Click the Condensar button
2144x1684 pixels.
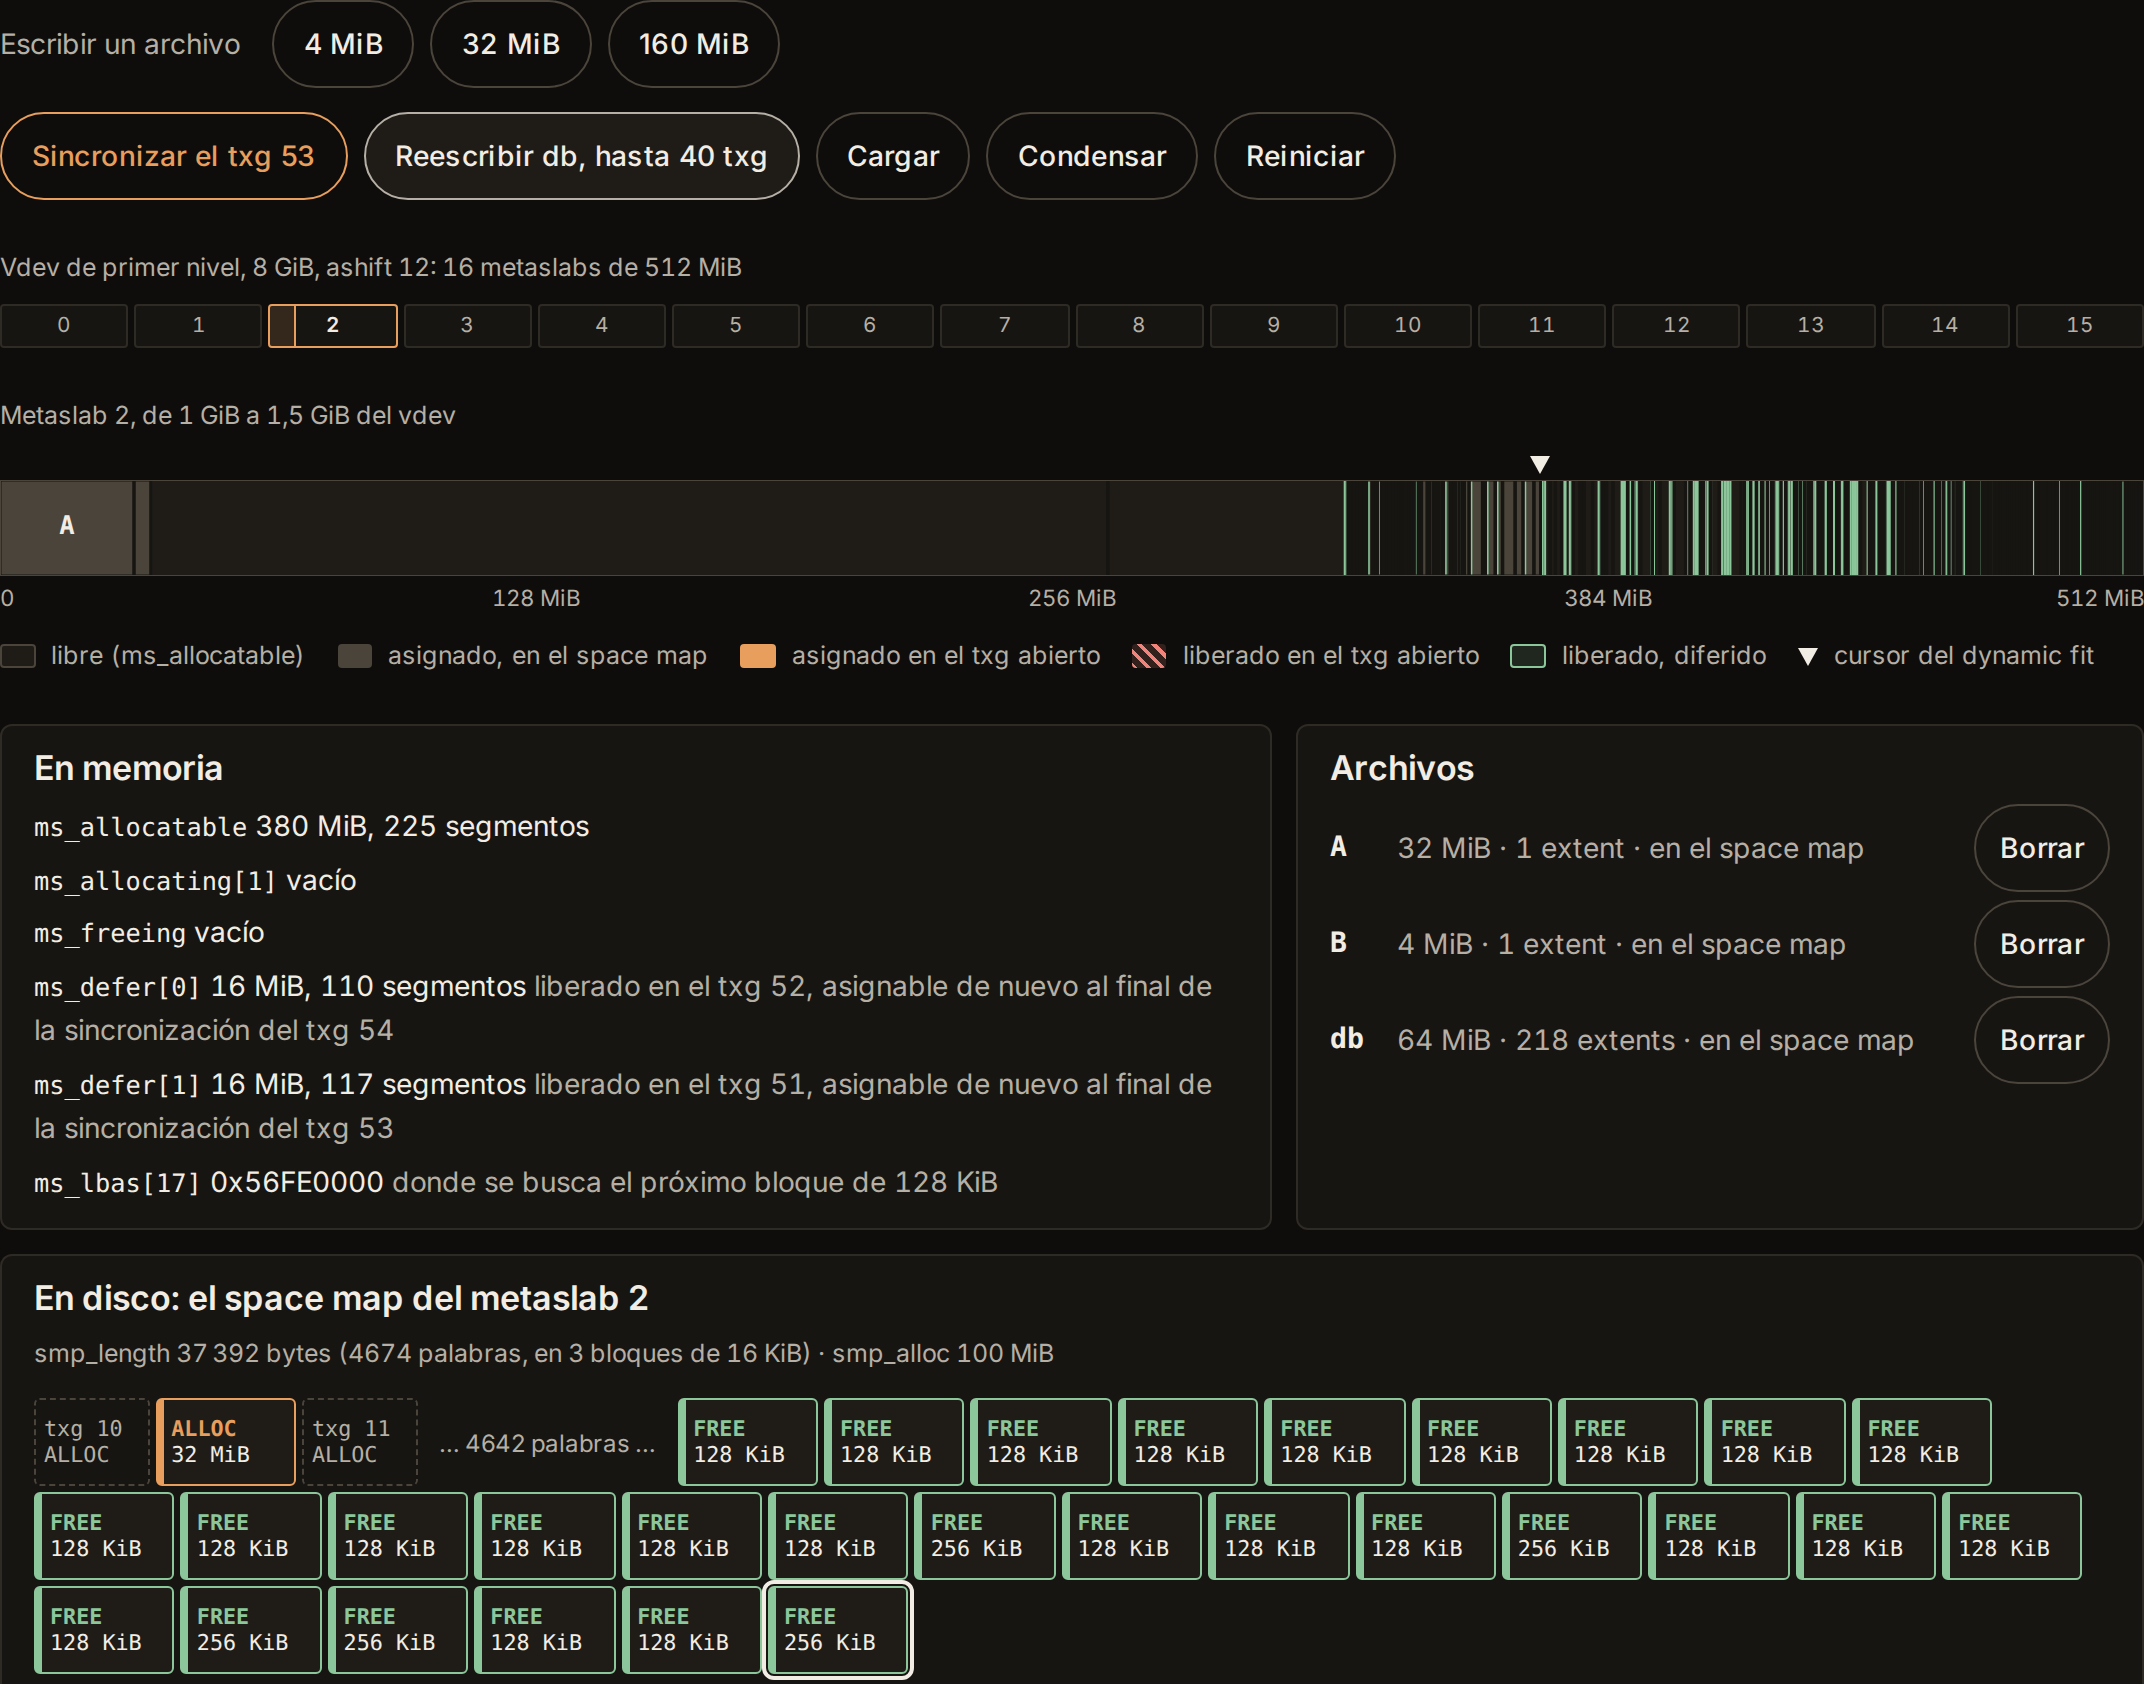[x=1092, y=156]
